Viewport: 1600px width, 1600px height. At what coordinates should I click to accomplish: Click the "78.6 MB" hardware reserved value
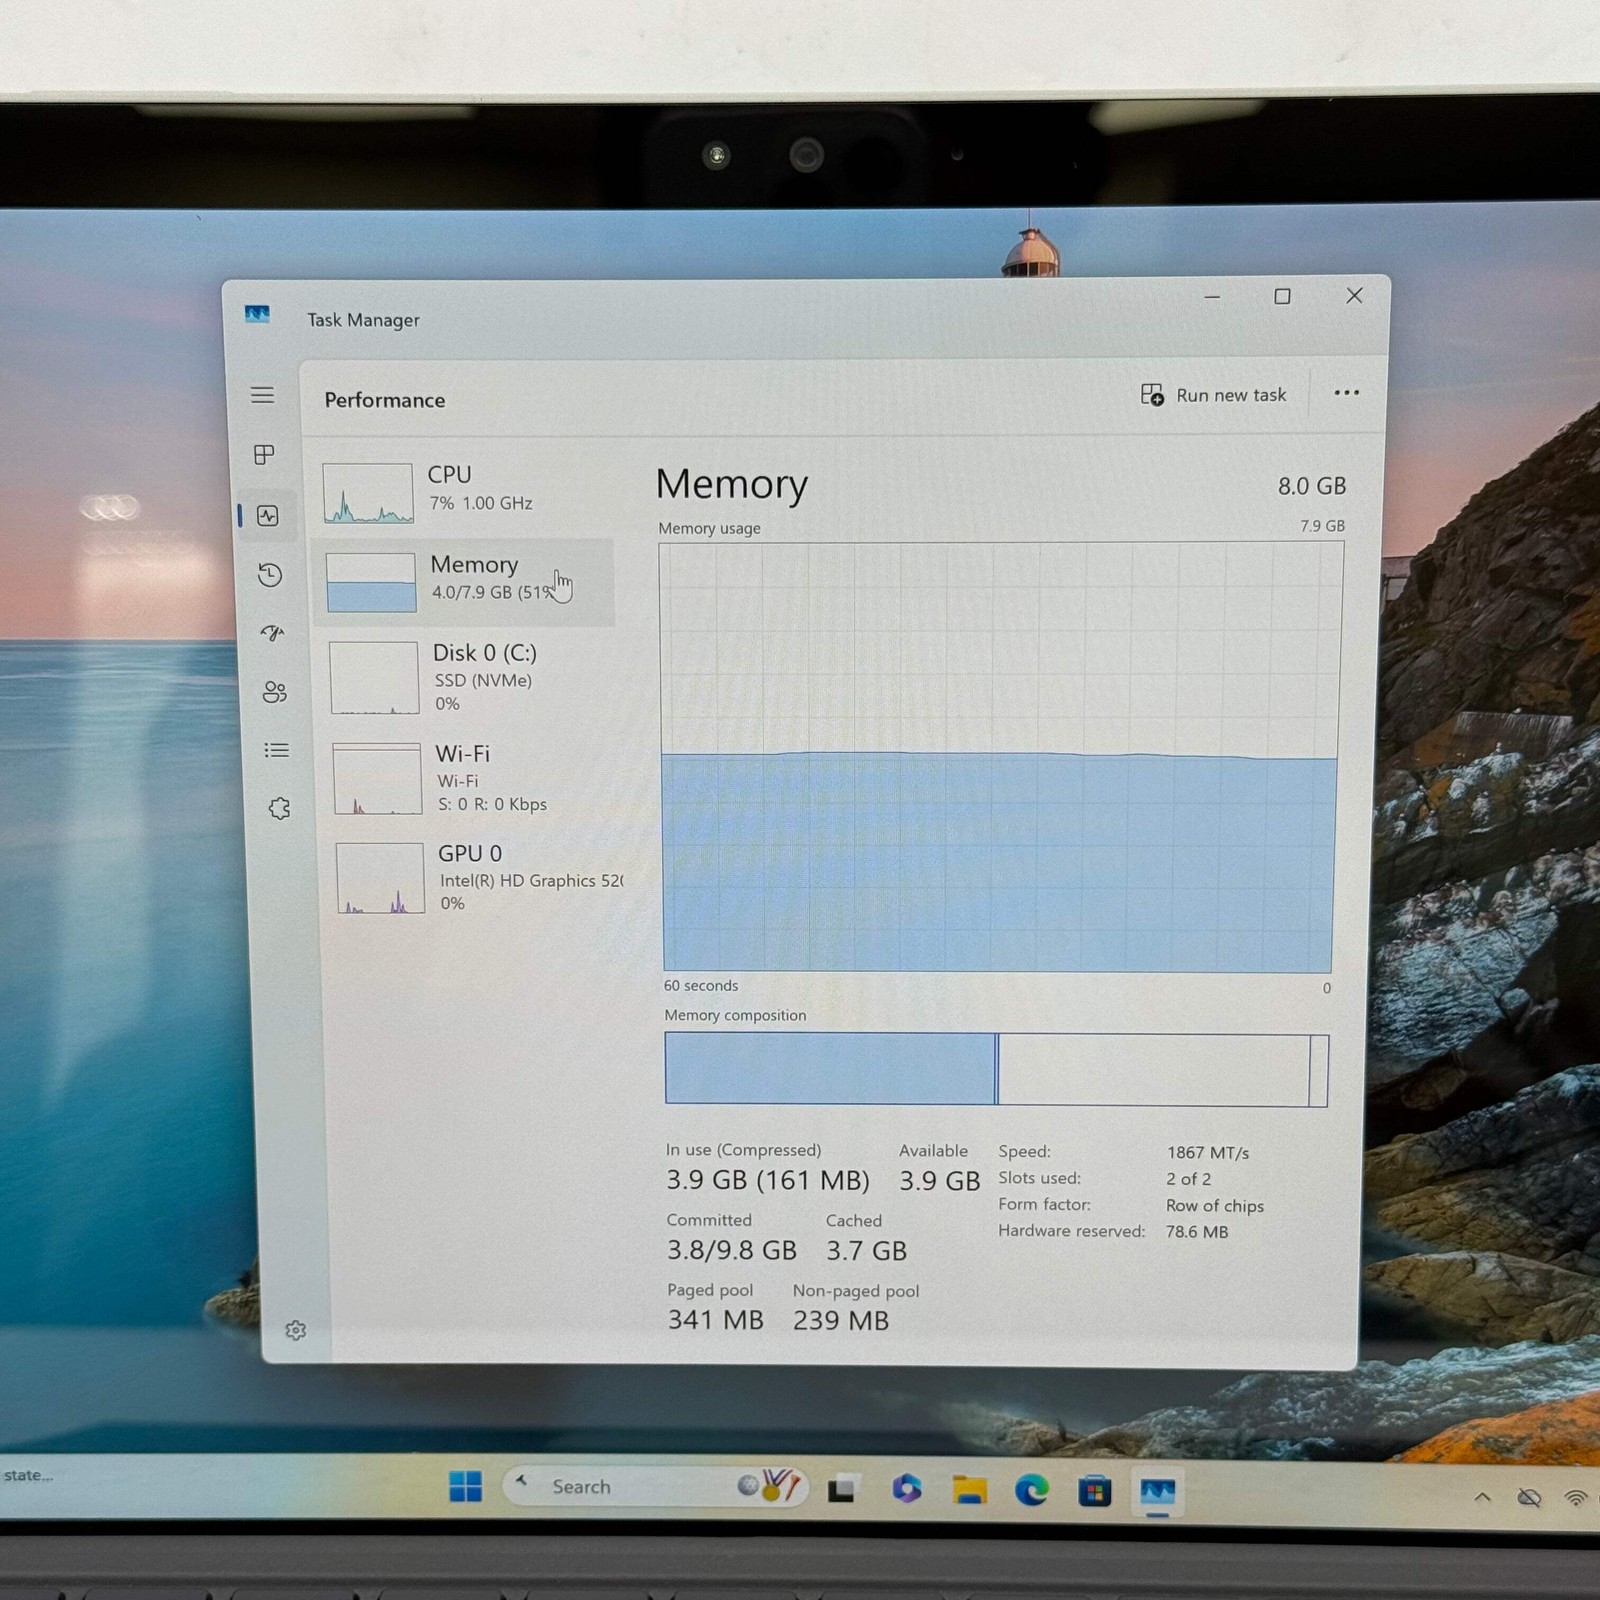pyautogui.click(x=1197, y=1232)
